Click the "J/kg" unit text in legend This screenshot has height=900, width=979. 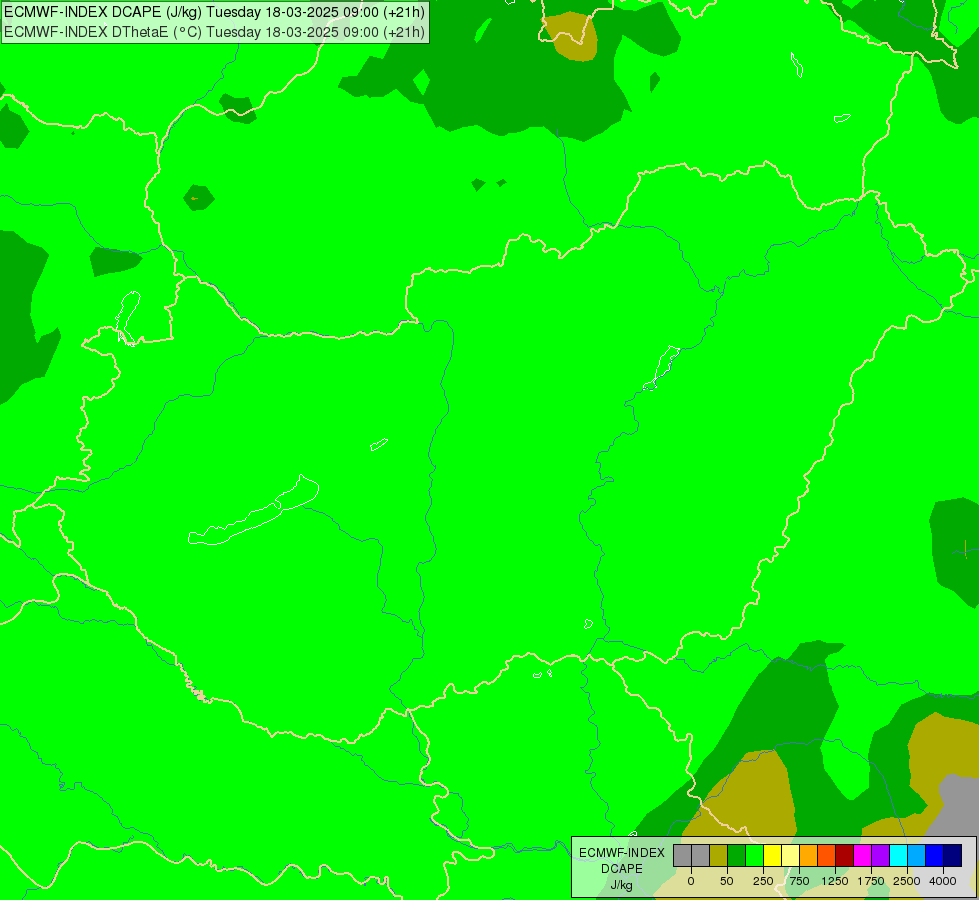pos(621,886)
